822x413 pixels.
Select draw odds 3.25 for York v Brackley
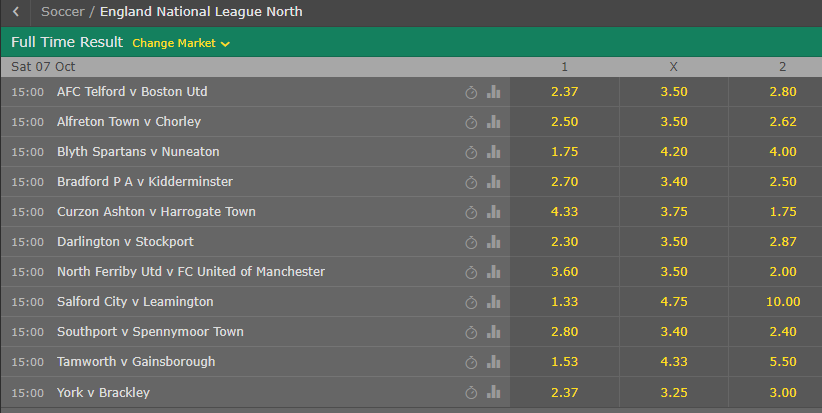pyautogui.click(x=673, y=392)
